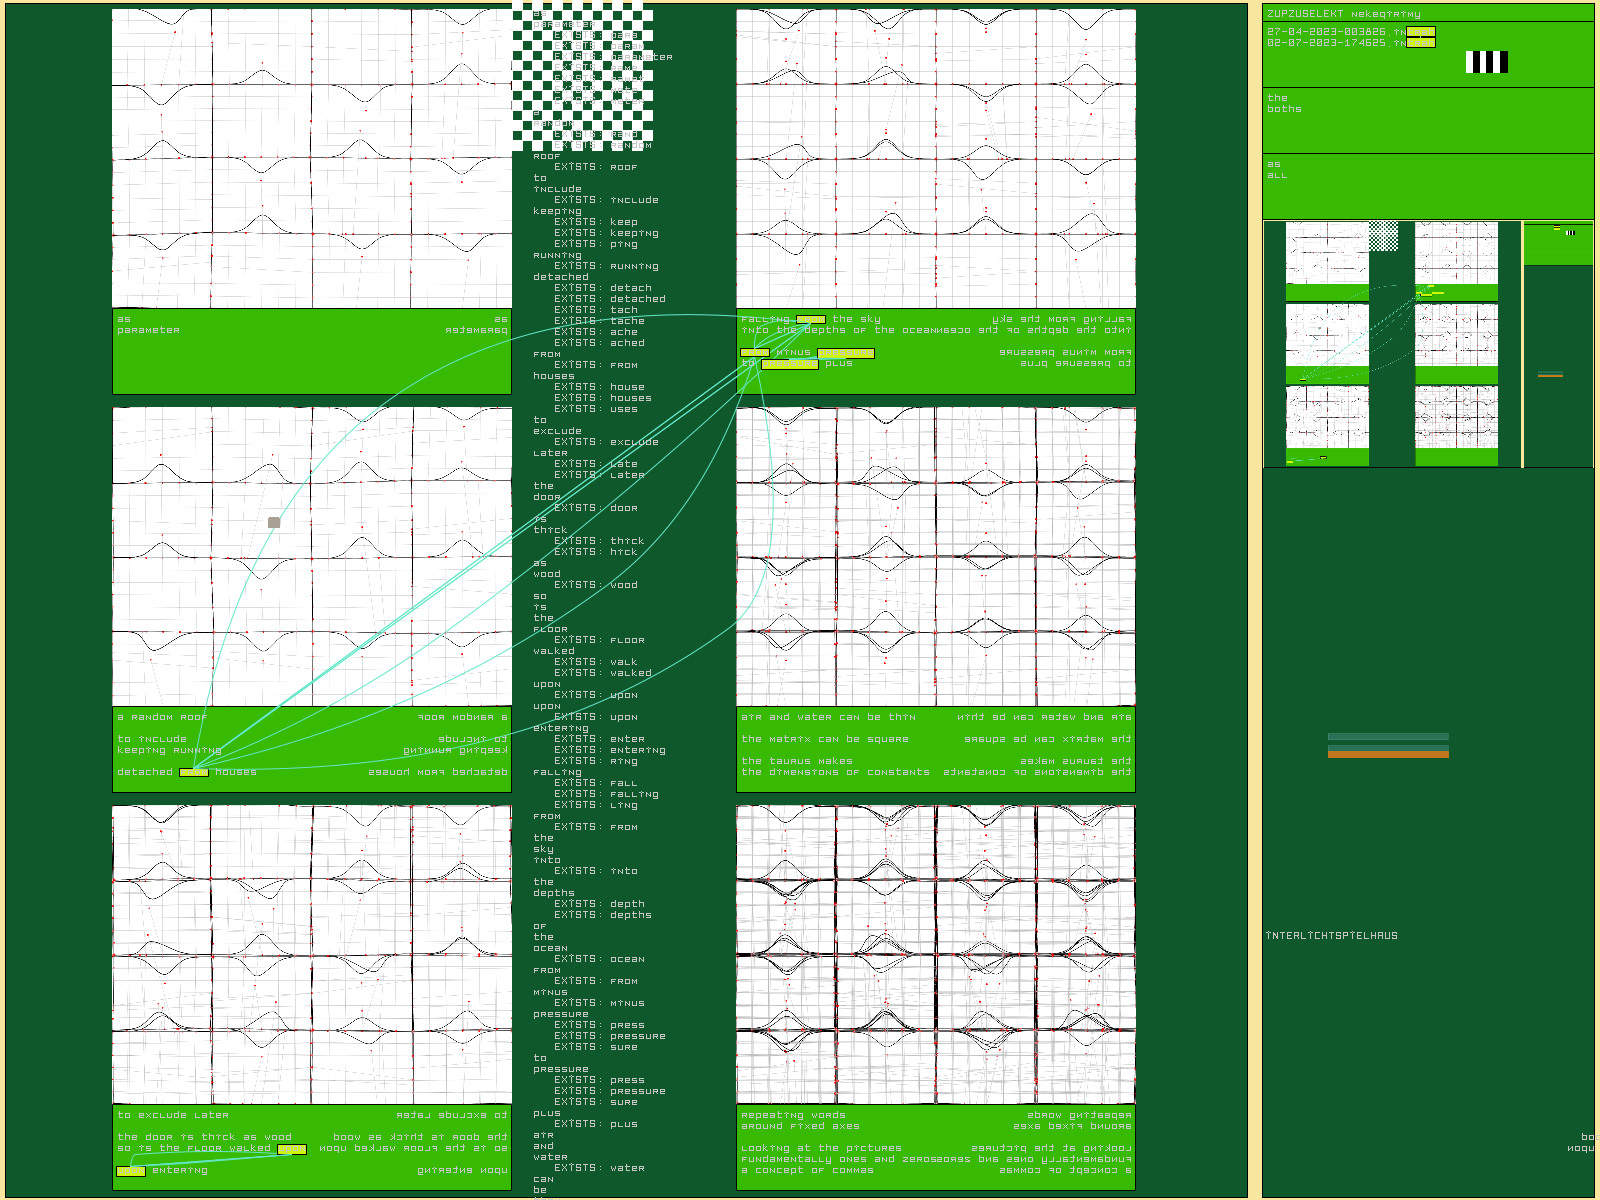This screenshot has height=1200, width=1600.
Task: Toggle highlighted 'upon' before 'entering'
Action: tap(131, 1171)
